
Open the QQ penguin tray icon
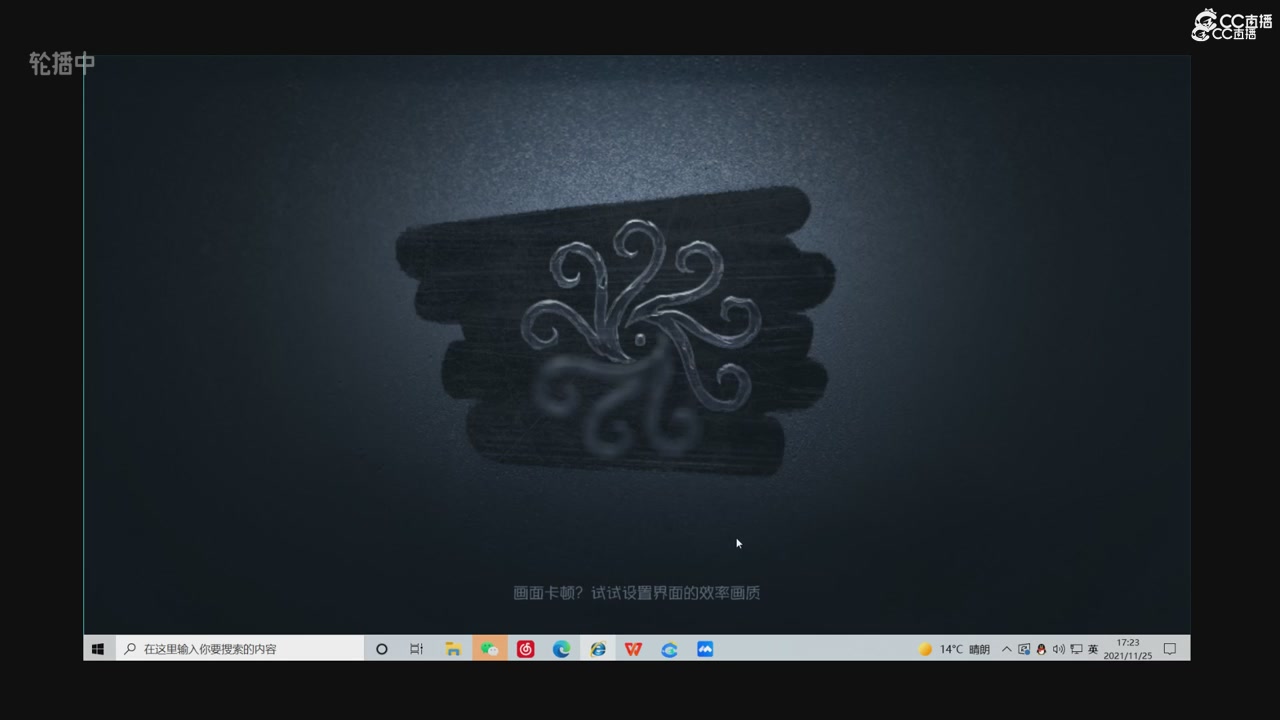(x=1041, y=649)
